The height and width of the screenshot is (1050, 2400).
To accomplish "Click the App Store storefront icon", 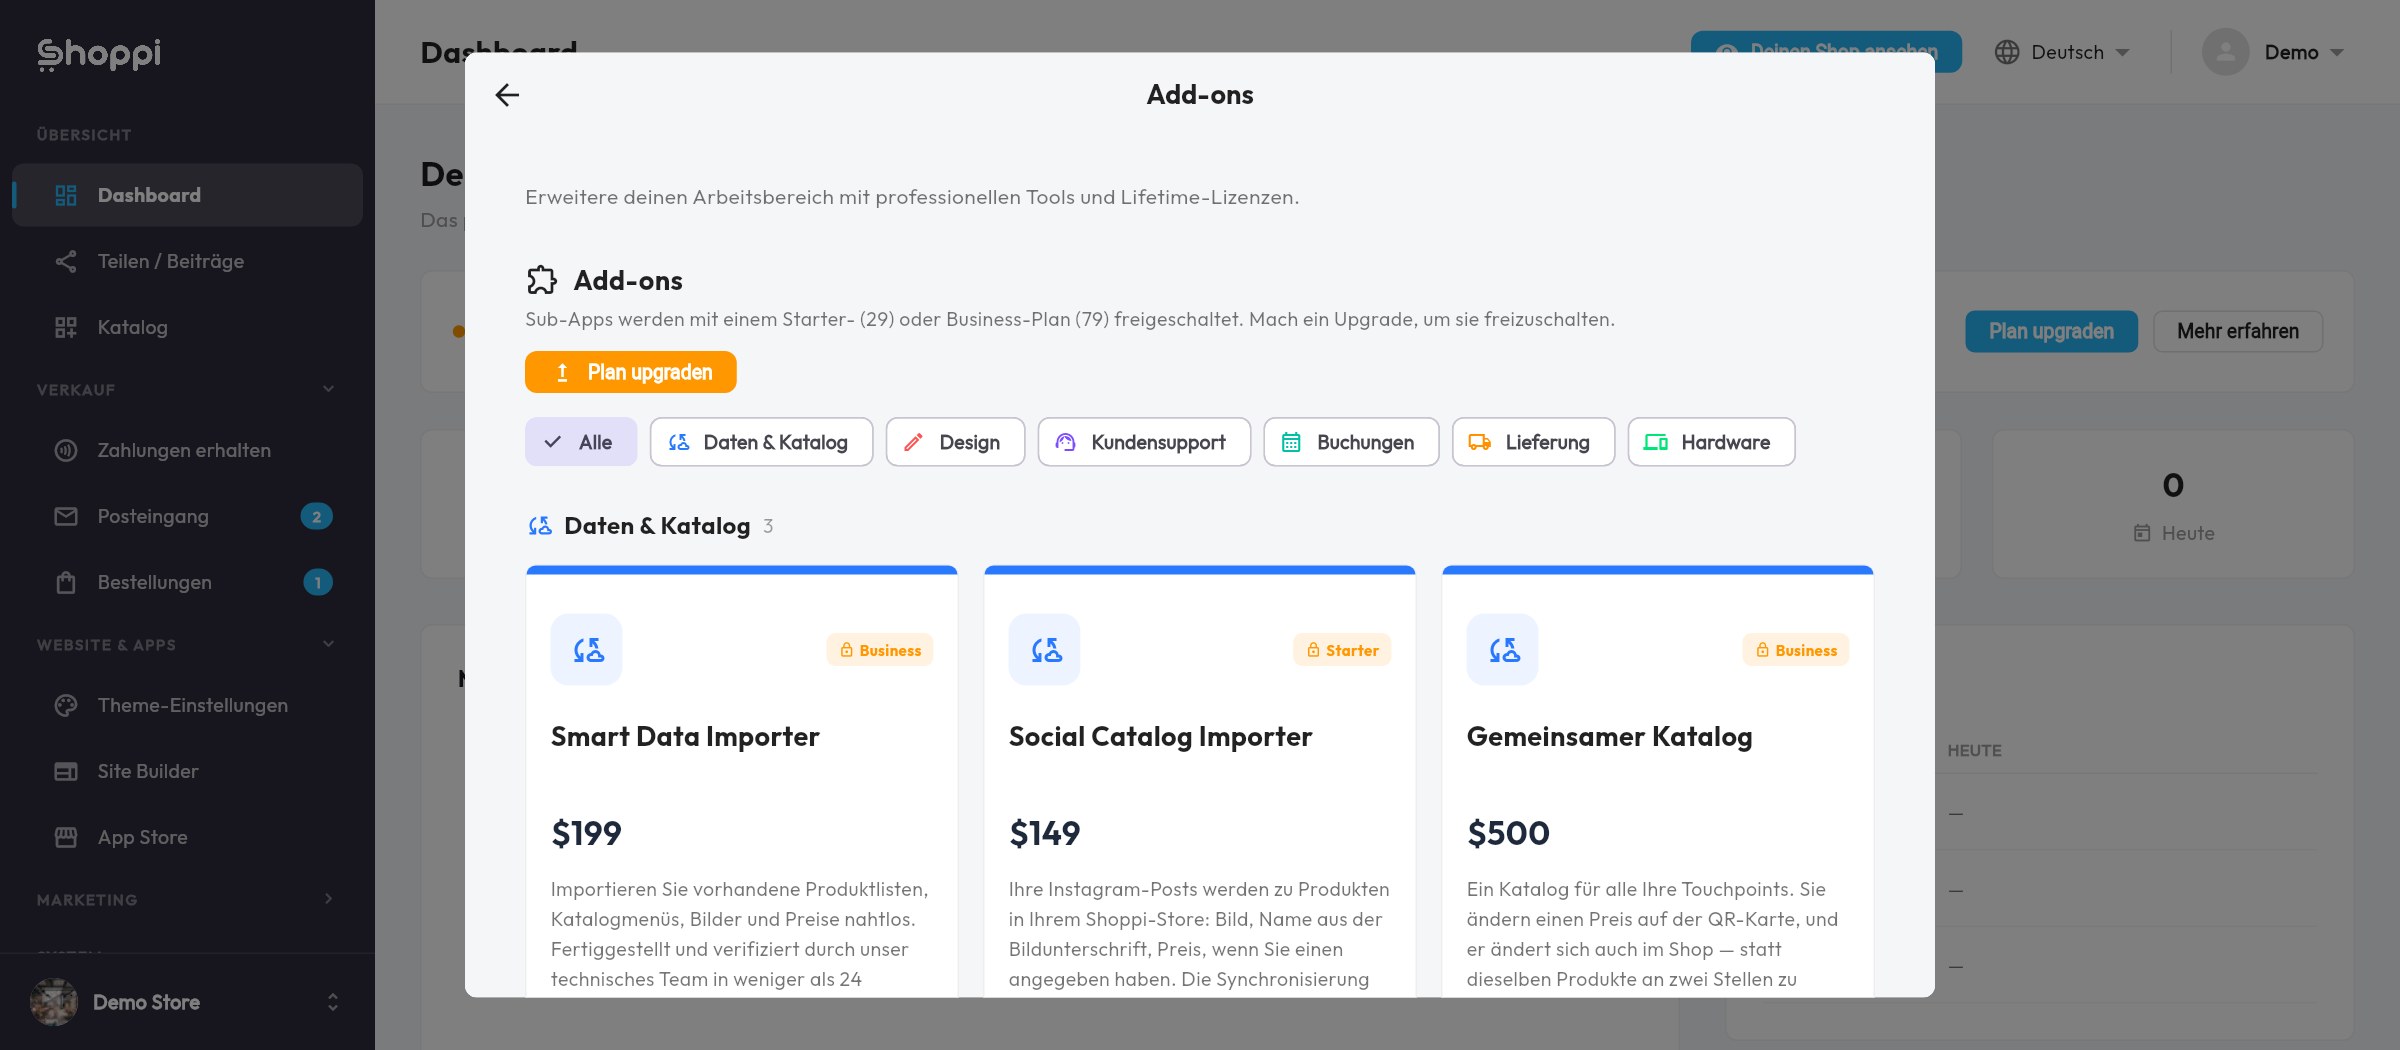I will point(66,837).
